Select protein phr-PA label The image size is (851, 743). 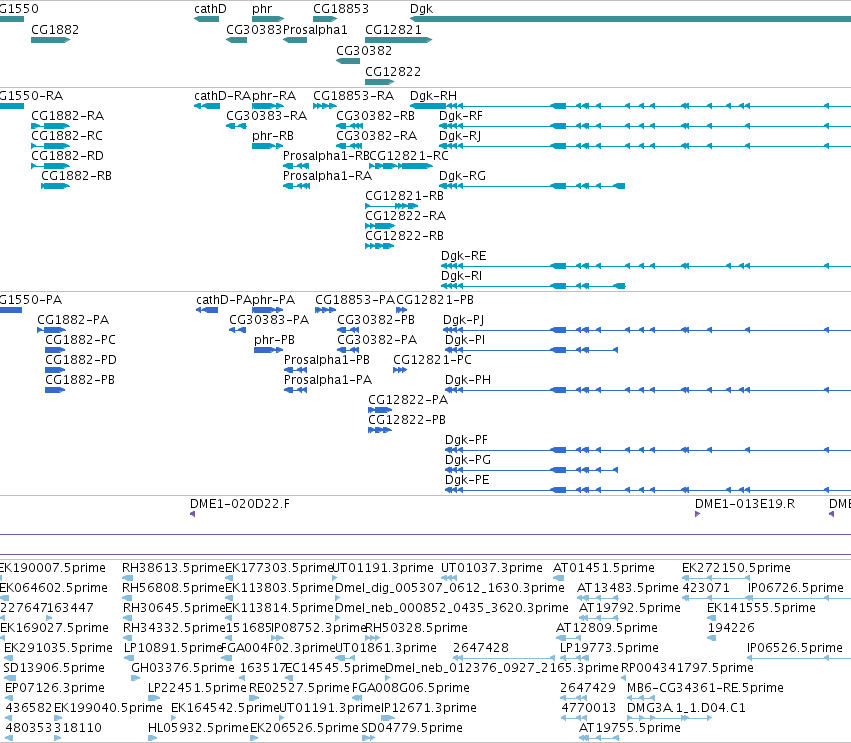click(x=274, y=300)
